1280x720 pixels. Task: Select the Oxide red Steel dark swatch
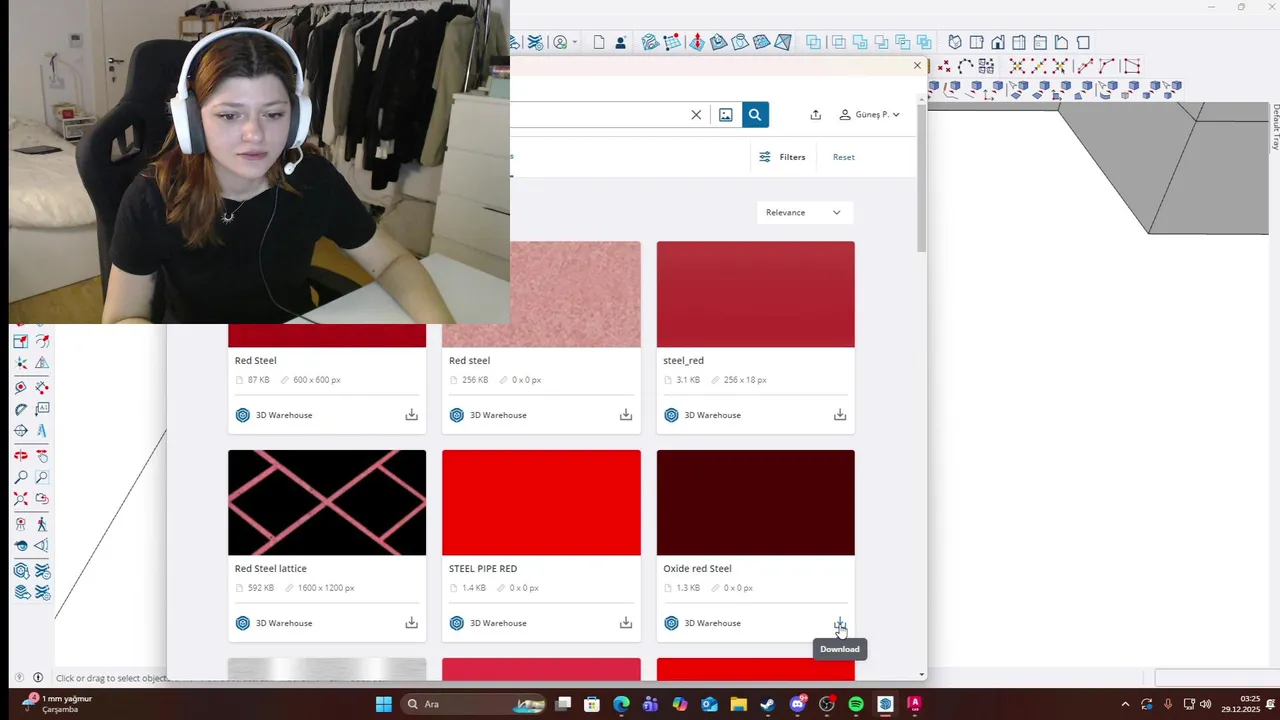(755, 502)
